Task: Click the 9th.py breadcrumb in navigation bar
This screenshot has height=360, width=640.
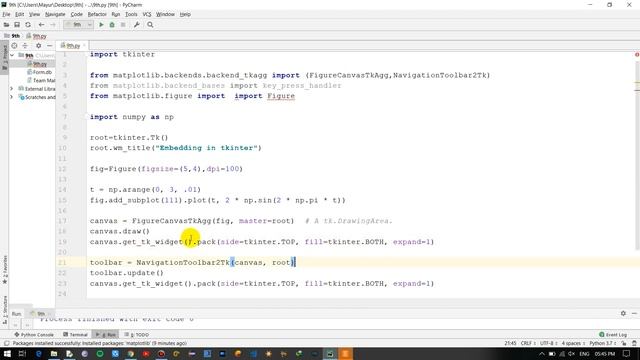Action: pyautogui.click(x=37, y=36)
